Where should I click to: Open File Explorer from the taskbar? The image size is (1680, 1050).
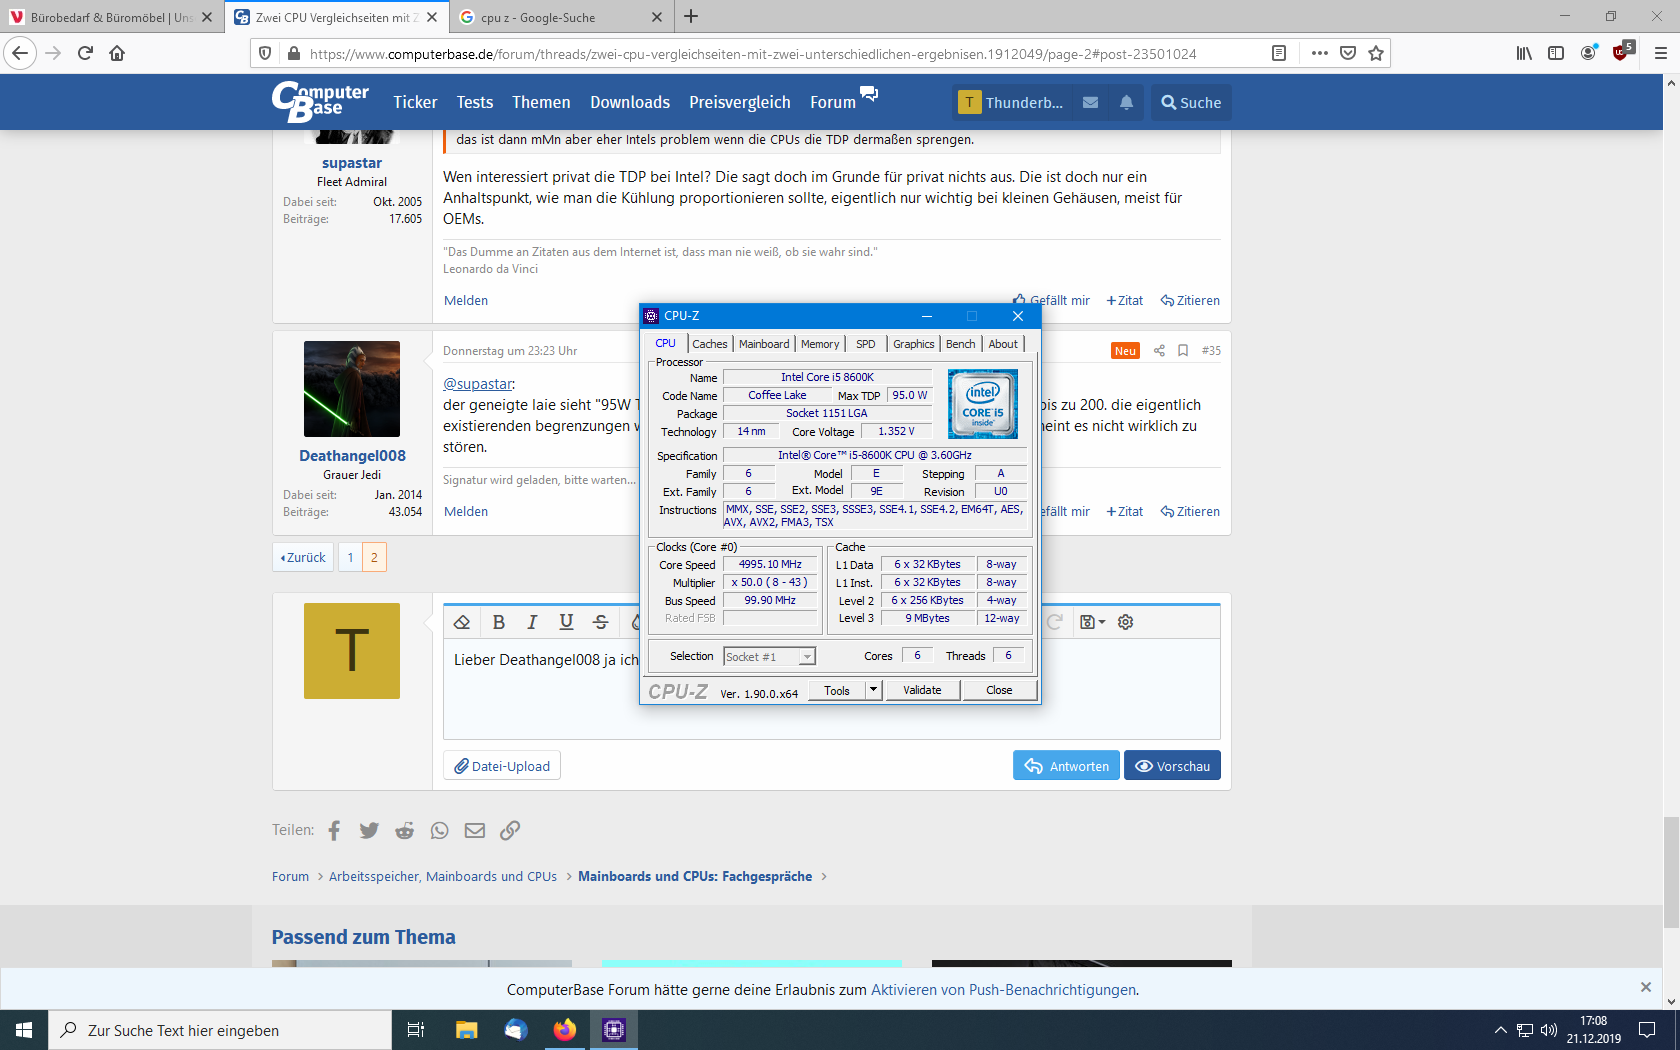coord(466,1030)
